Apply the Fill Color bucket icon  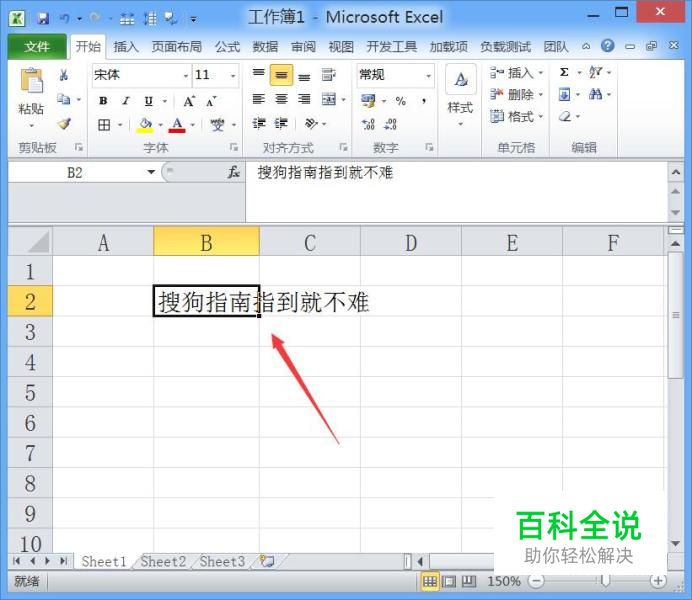point(145,125)
